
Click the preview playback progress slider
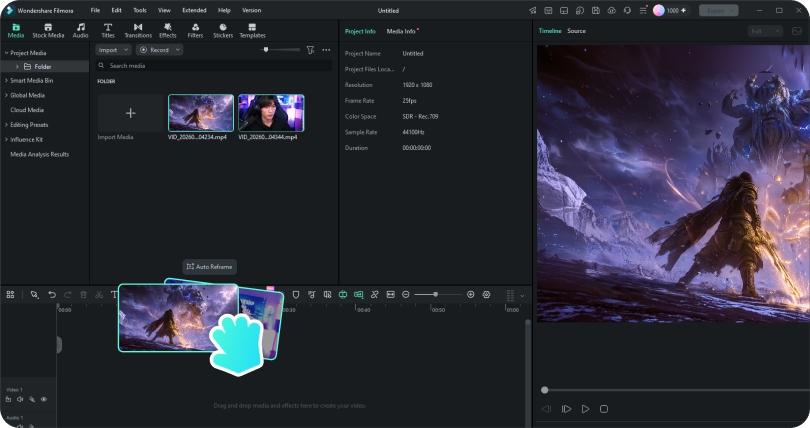click(674, 390)
